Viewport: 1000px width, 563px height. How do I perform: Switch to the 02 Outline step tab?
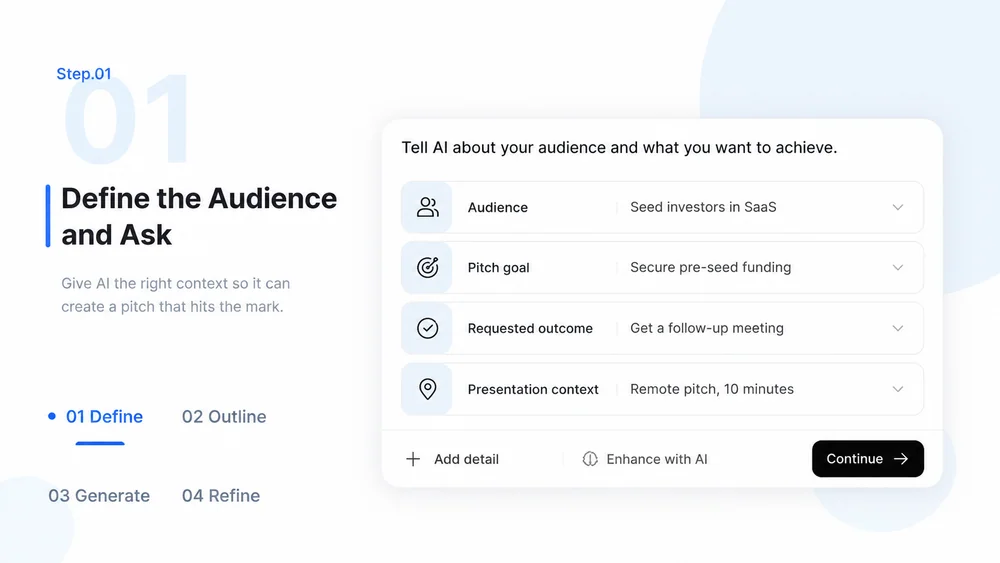point(224,416)
